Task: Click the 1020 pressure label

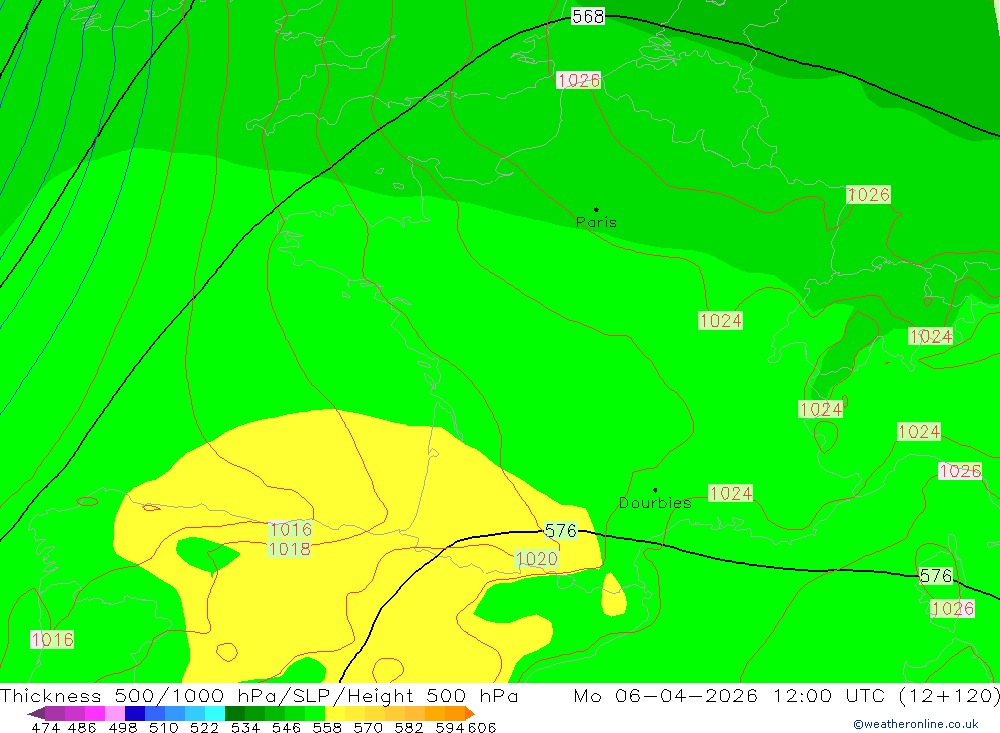Action: coord(536,559)
